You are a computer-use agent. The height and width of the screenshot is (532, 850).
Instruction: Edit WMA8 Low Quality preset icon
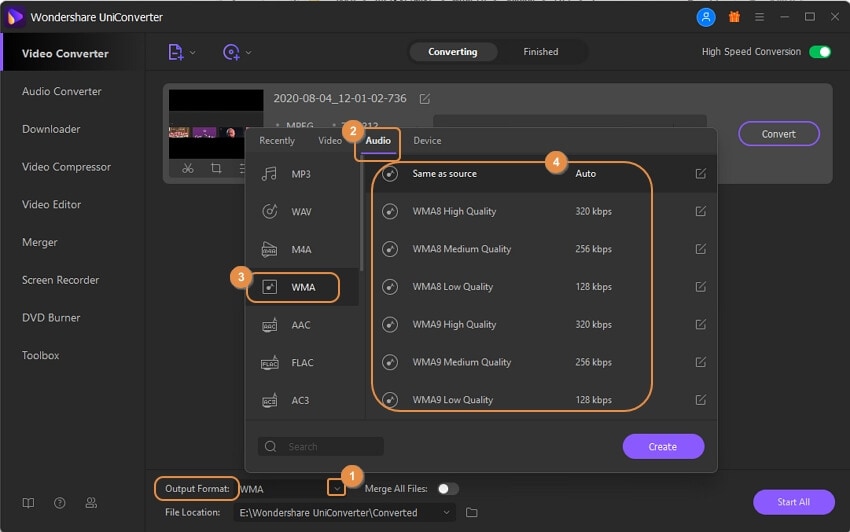pyautogui.click(x=700, y=286)
